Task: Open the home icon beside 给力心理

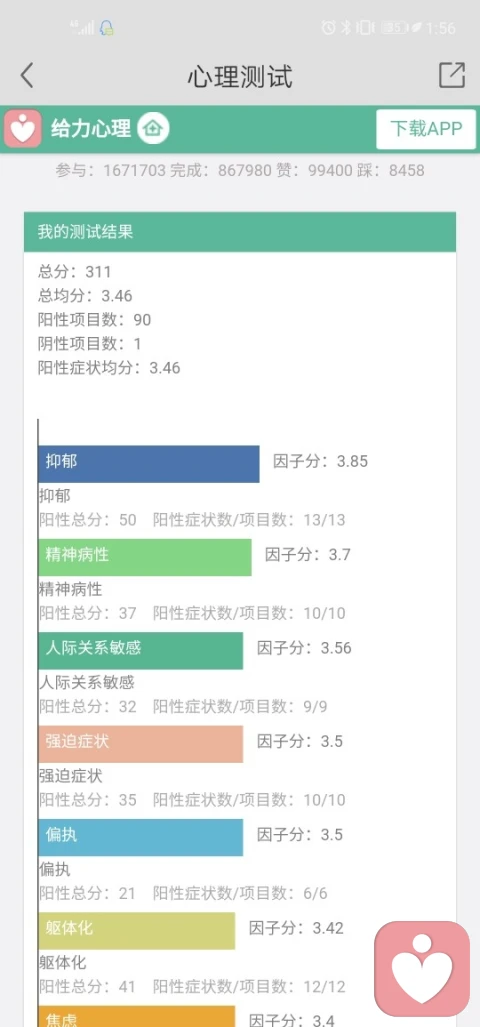Action: [153, 128]
